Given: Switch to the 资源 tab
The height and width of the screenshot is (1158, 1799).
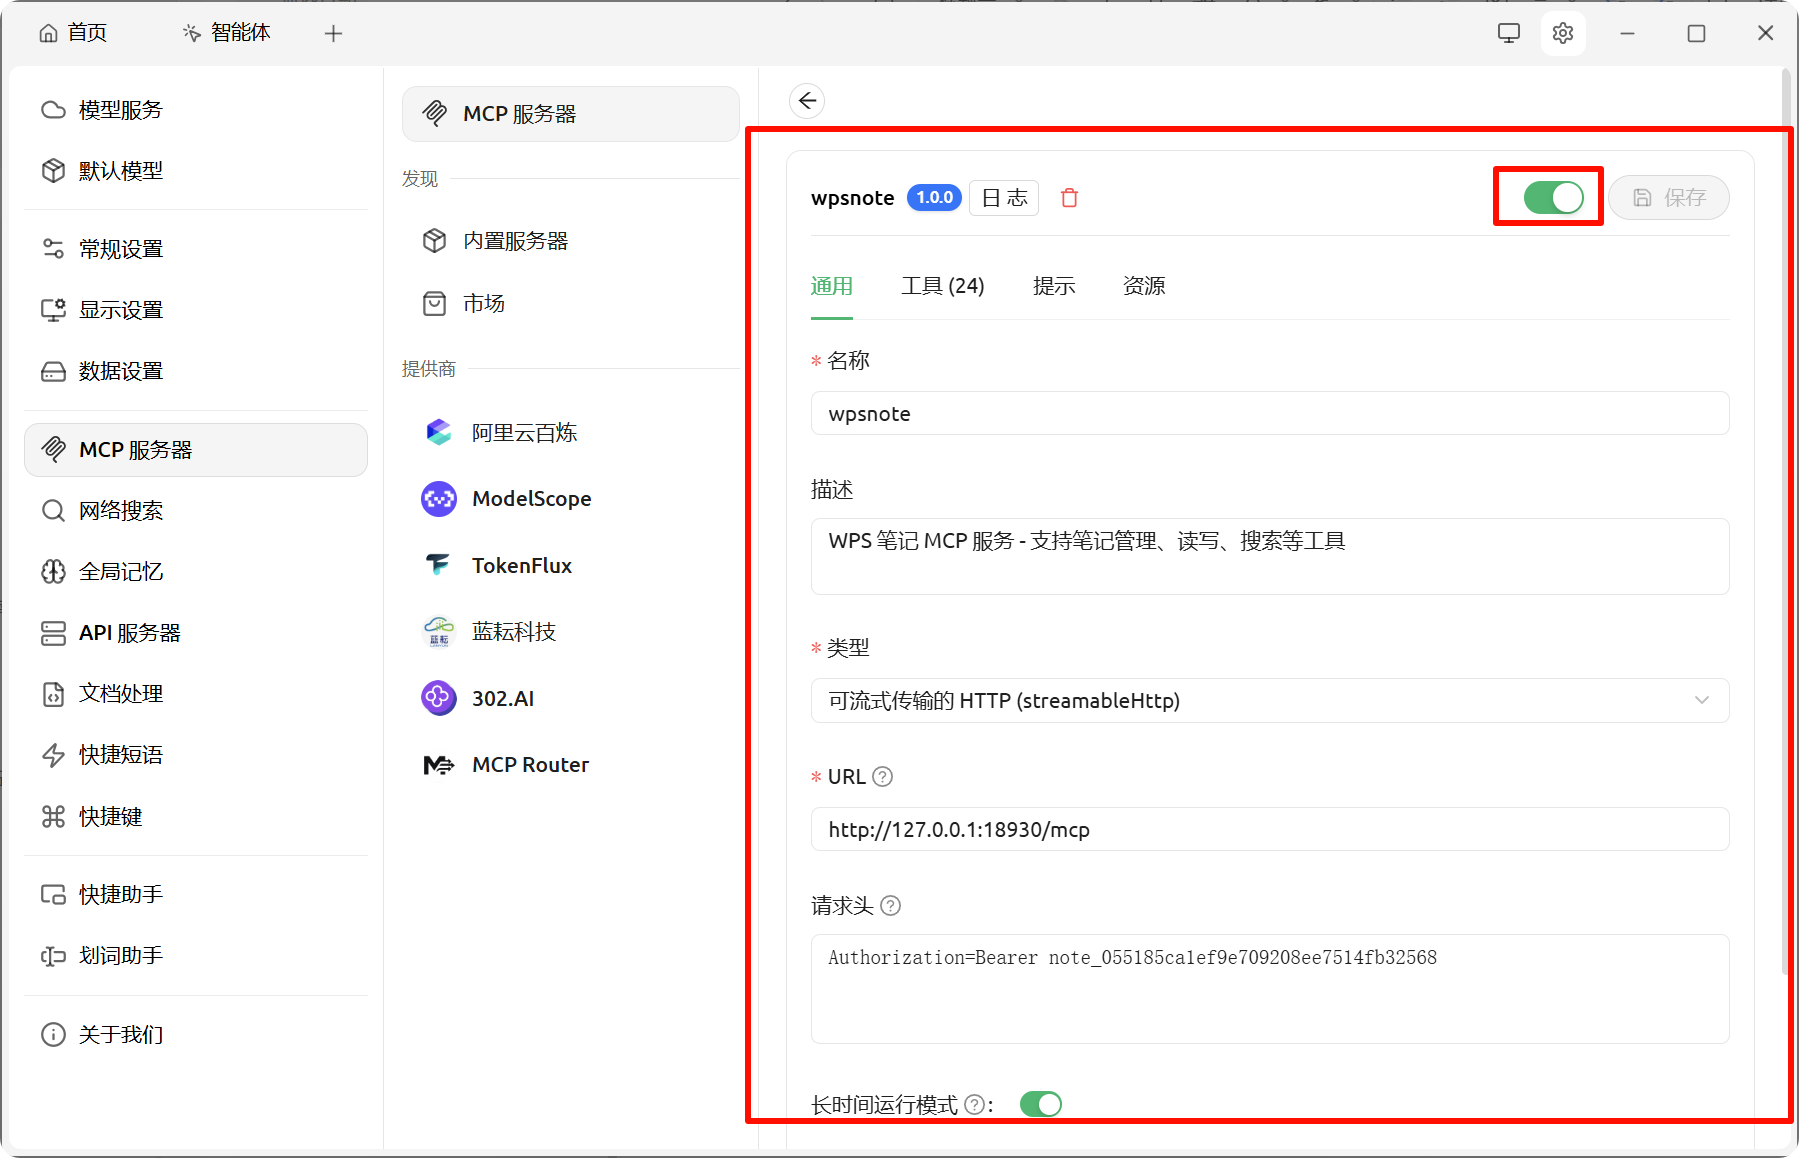Looking at the screenshot, I should pos(1144,286).
